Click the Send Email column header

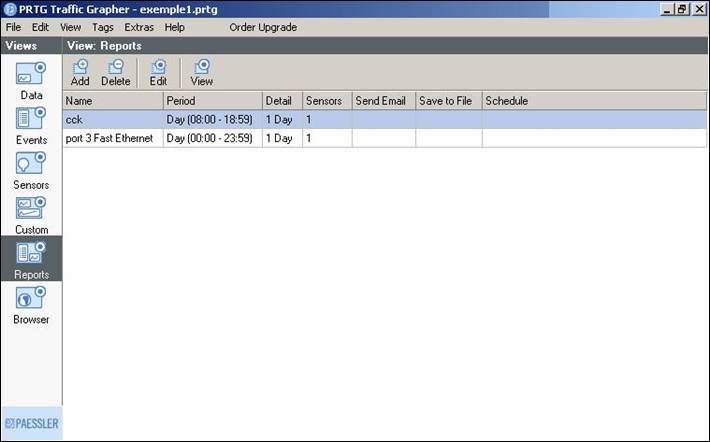[383, 101]
